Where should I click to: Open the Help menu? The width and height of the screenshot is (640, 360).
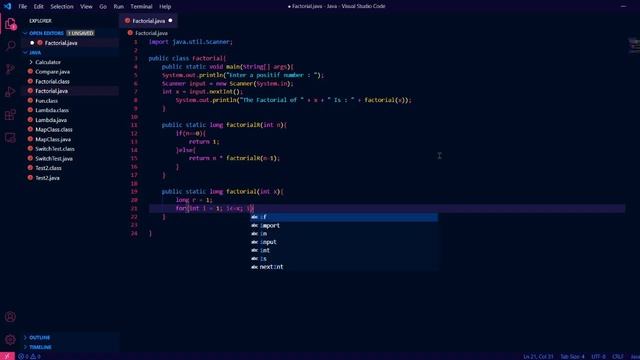coord(165,7)
